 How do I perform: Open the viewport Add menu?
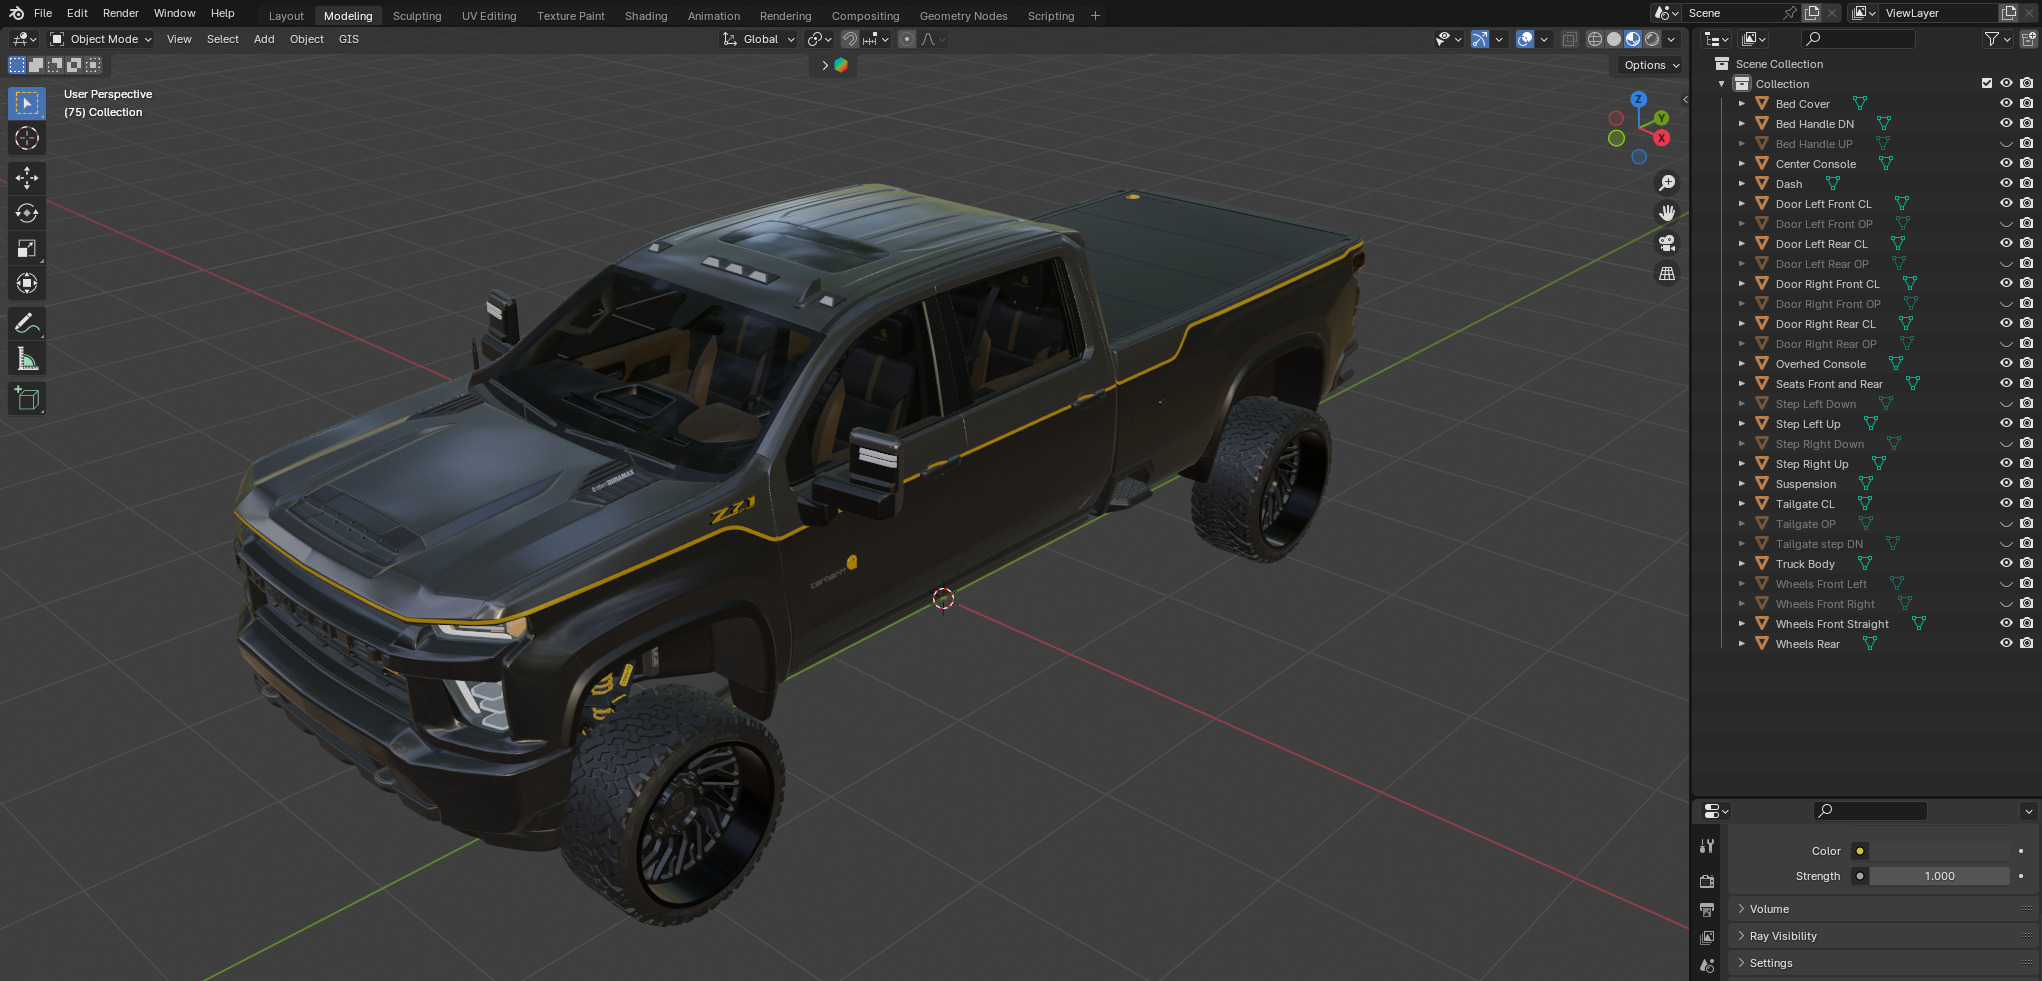coord(264,39)
